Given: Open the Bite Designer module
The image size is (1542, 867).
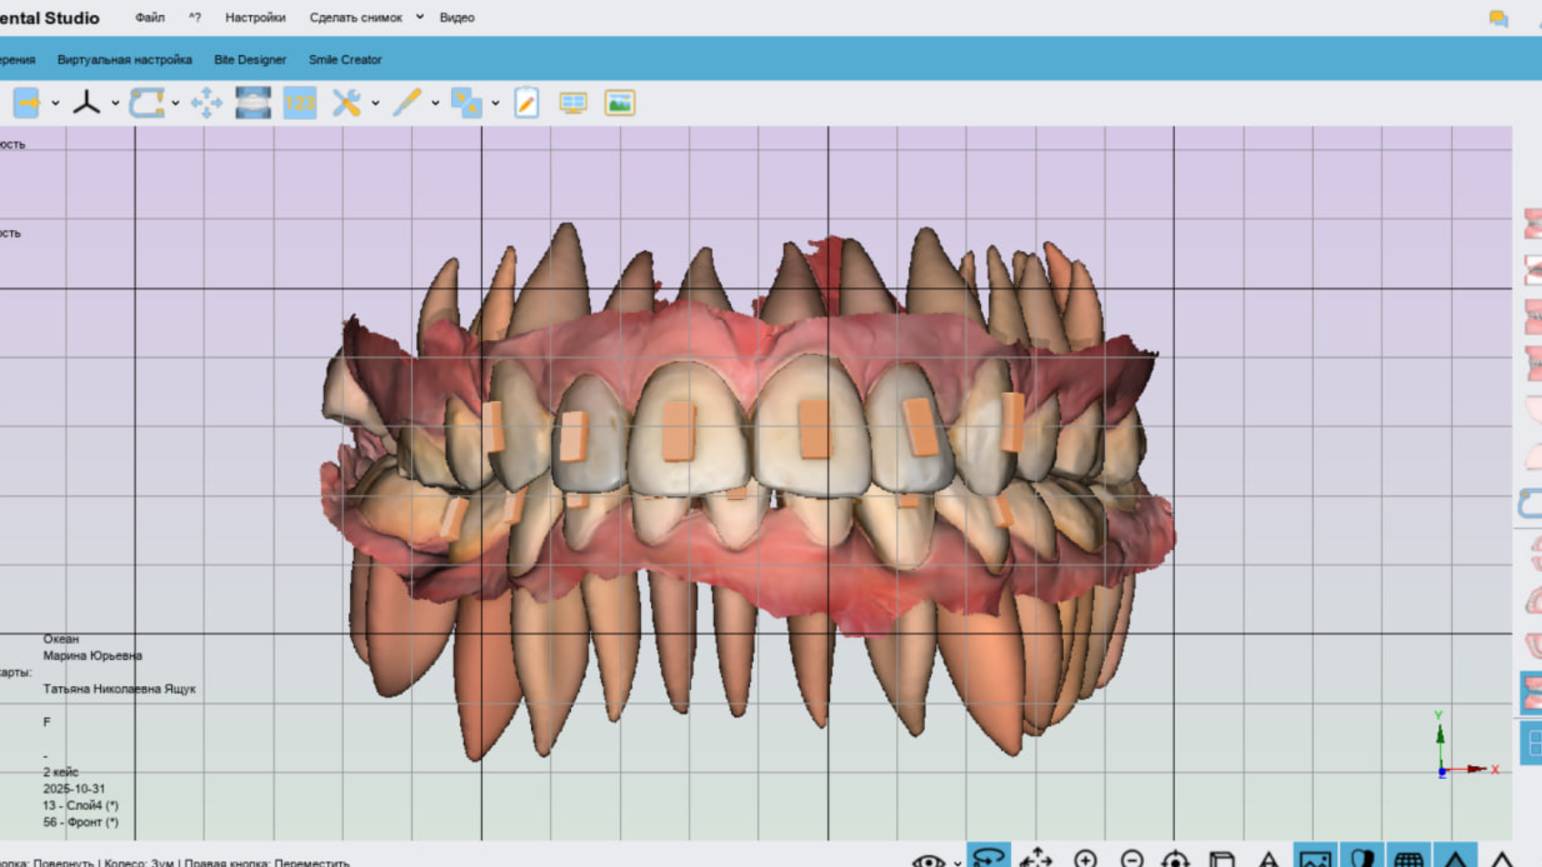Looking at the screenshot, I should (x=250, y=59).
